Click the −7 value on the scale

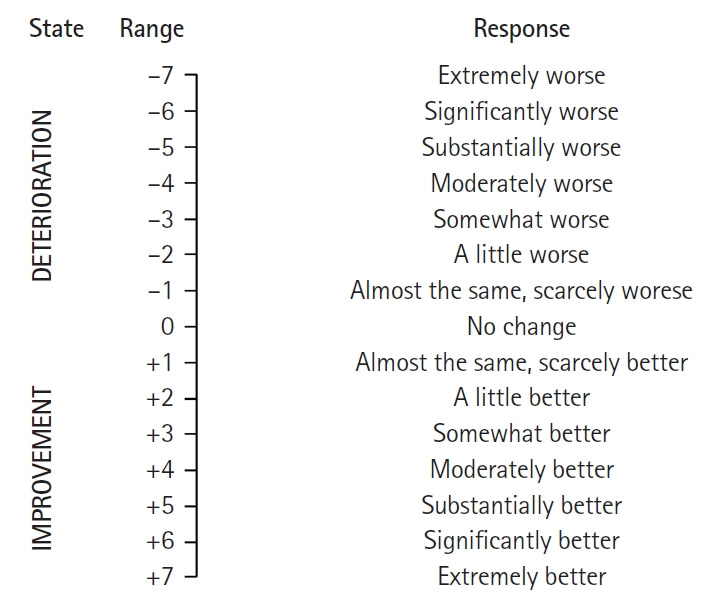(x=160, y=75)
